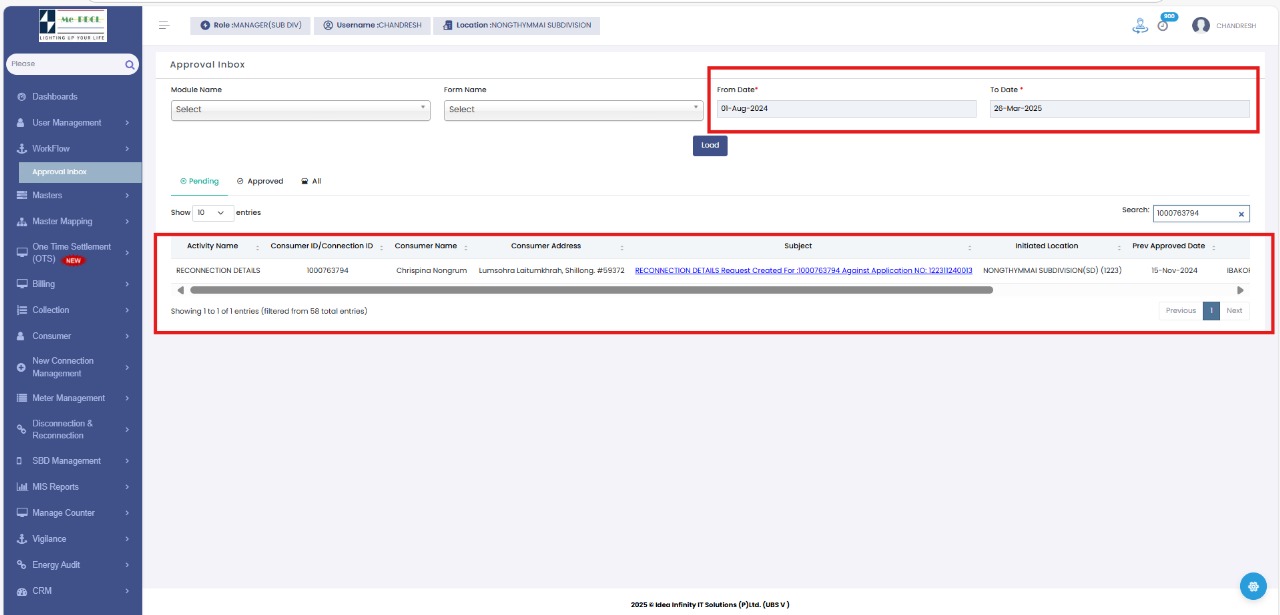
Task: Click the scrollbar right arrow of table
Action: [x=1240, y=290]
